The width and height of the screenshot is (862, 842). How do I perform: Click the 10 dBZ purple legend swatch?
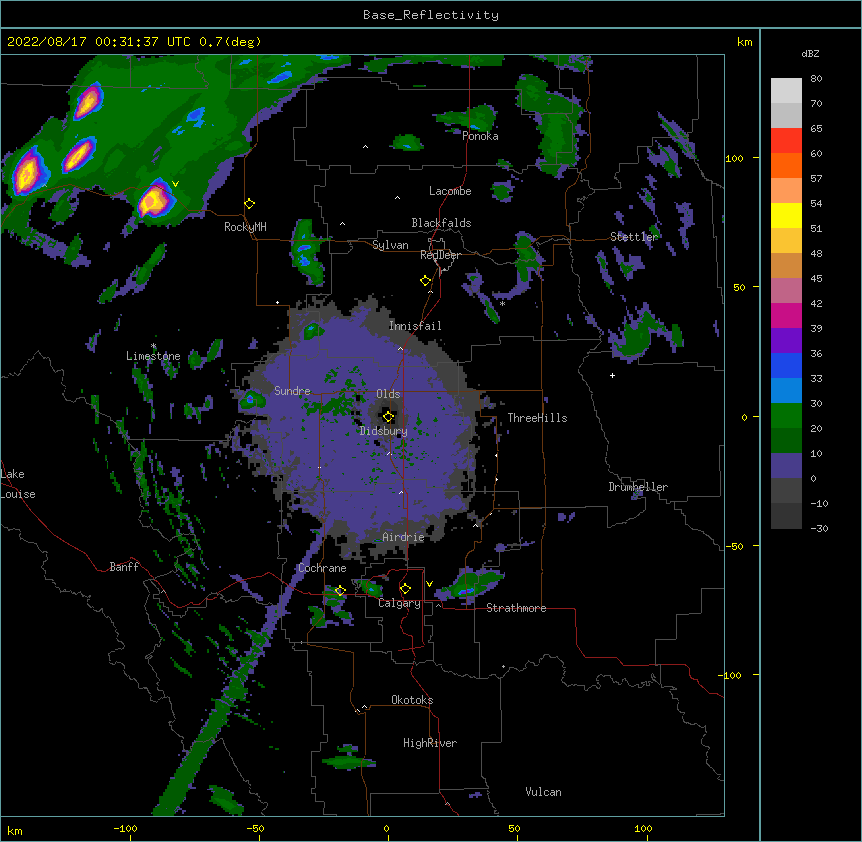pyautogui.click(x=786, y=466)
